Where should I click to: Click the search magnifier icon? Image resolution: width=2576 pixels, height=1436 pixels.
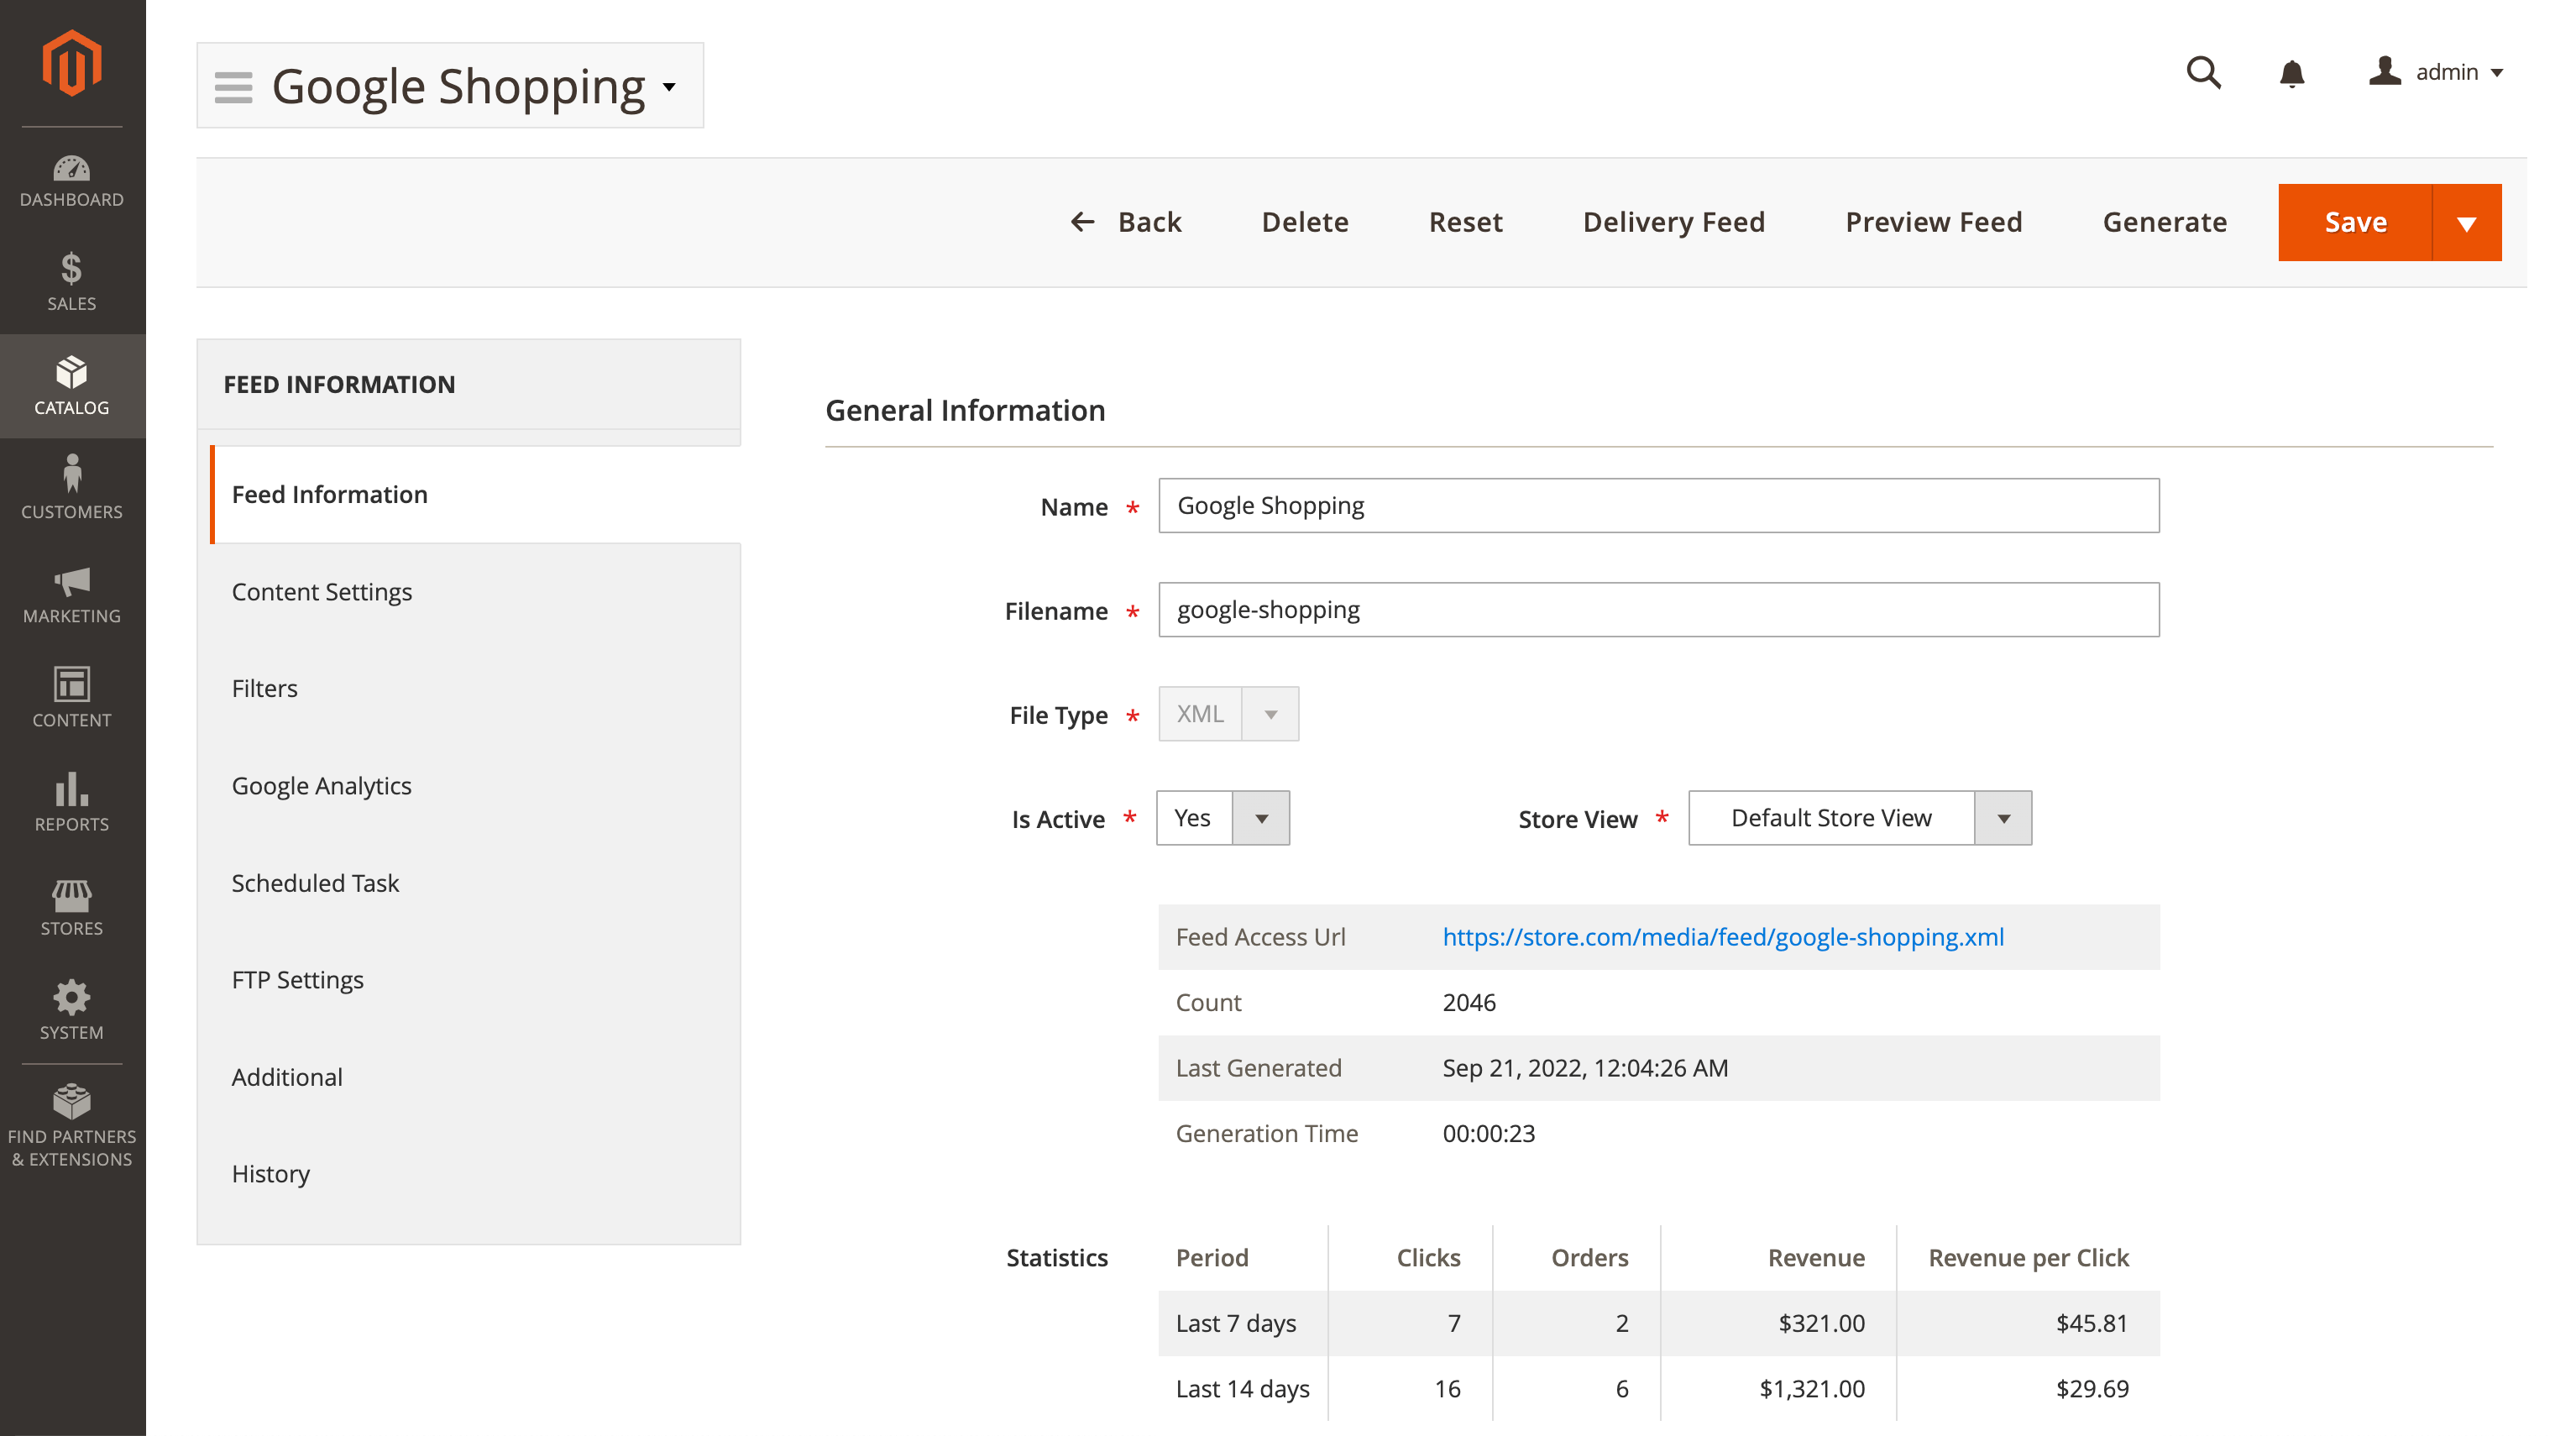click(2203, 72)
